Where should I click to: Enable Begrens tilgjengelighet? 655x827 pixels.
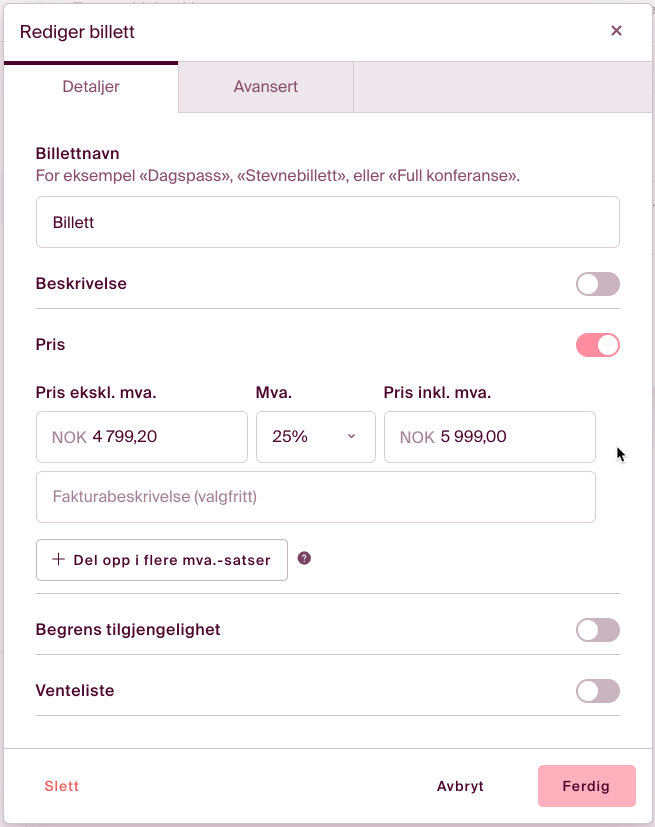click(597, 630)
